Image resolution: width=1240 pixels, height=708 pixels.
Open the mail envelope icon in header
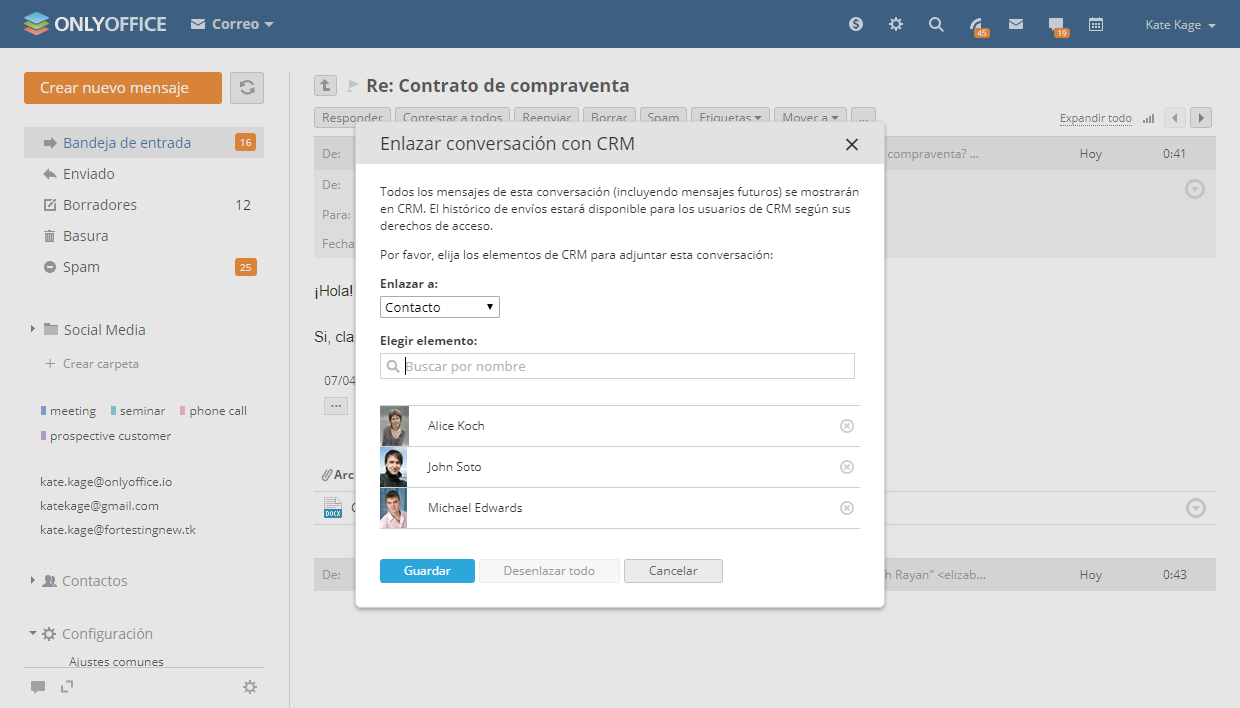(1016, 24)
